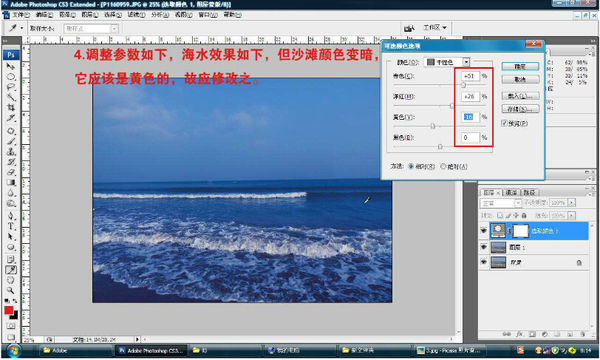
Task: Select the Path Selection tool
Action: click(11, 236)
